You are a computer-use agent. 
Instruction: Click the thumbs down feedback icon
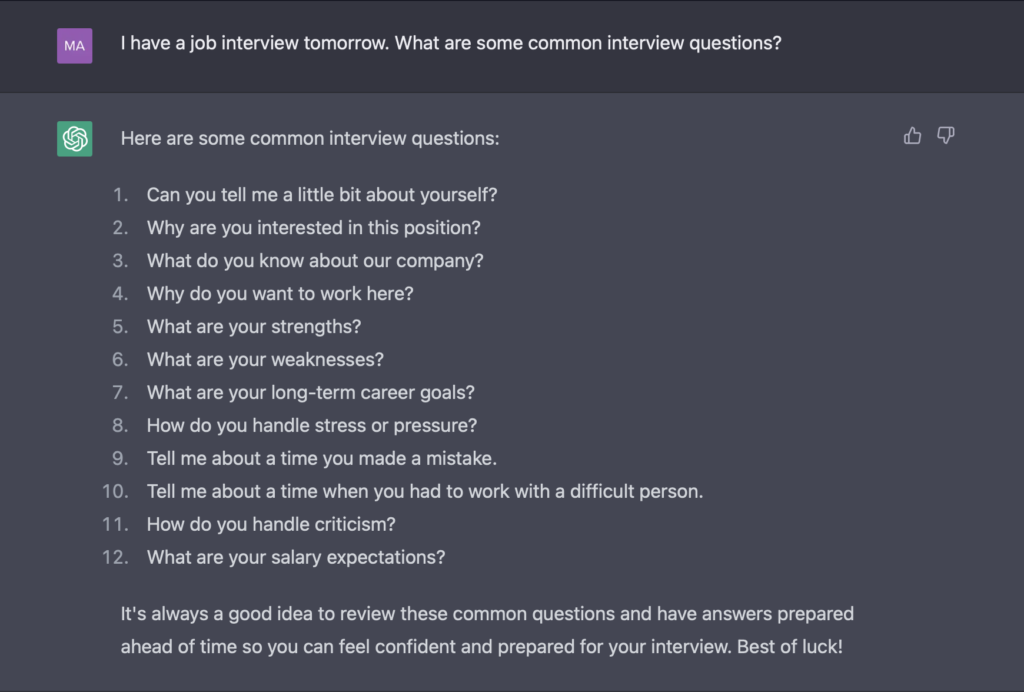click(x=946, y=136)
